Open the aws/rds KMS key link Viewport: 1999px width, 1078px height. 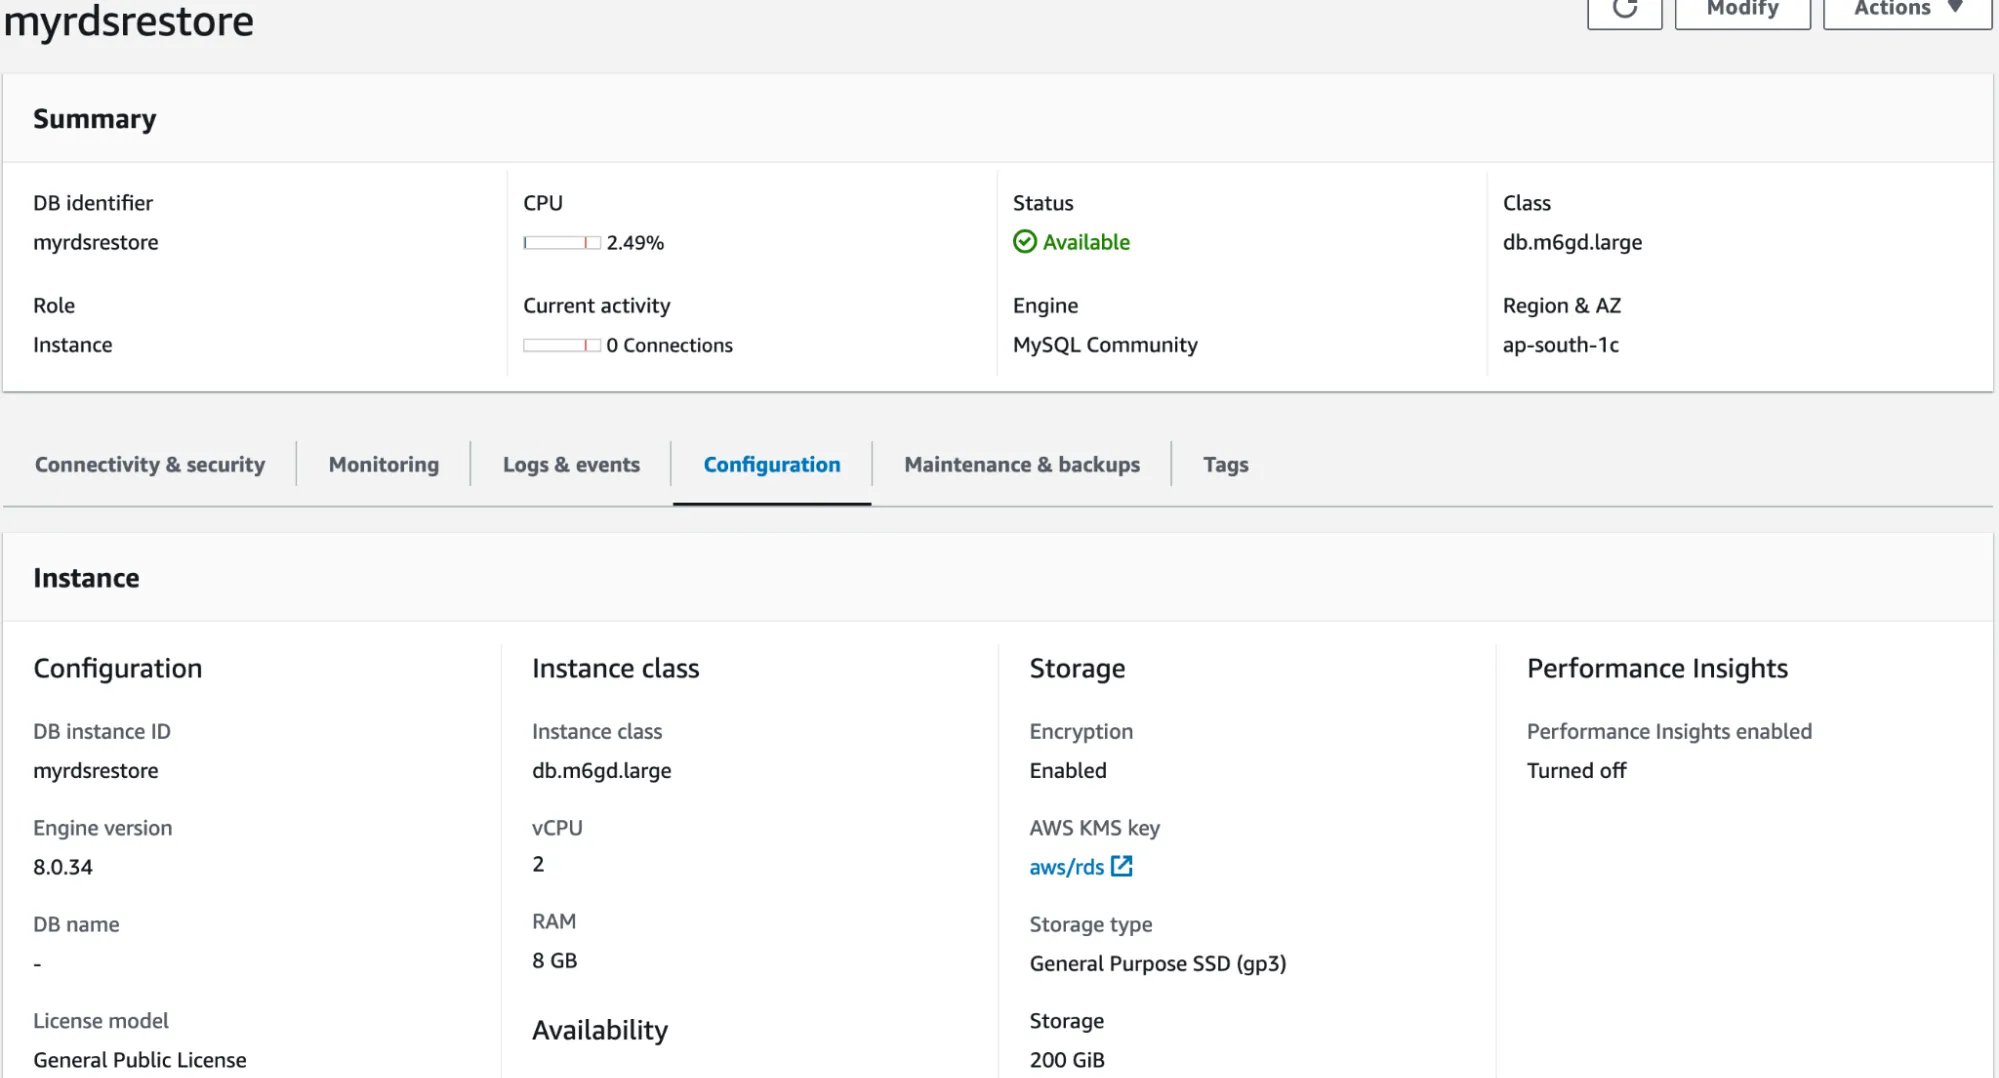(x=1067, y=866)
